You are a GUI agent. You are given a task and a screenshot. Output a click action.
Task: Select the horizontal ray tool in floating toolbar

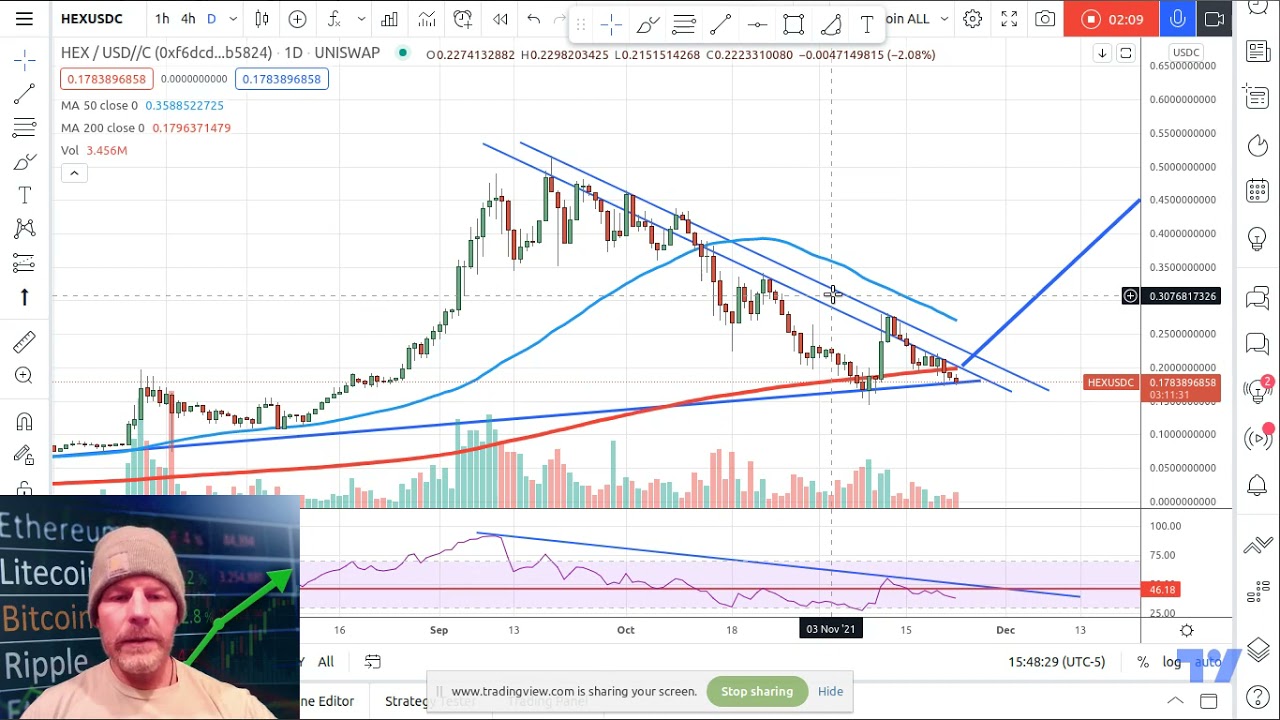click(757, 24)
